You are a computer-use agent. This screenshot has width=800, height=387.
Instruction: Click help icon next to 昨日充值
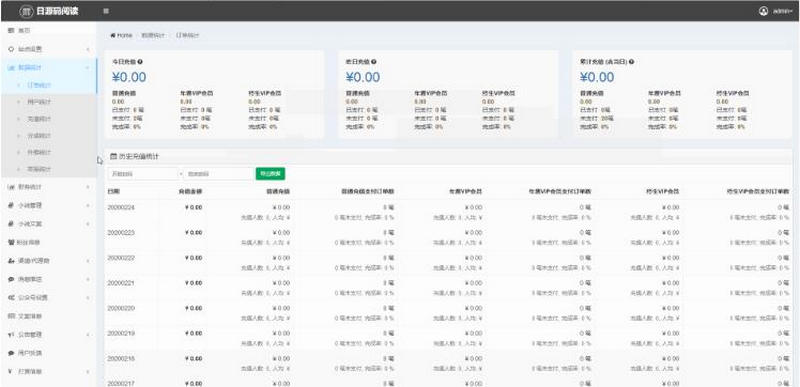[x=373, y=62]
